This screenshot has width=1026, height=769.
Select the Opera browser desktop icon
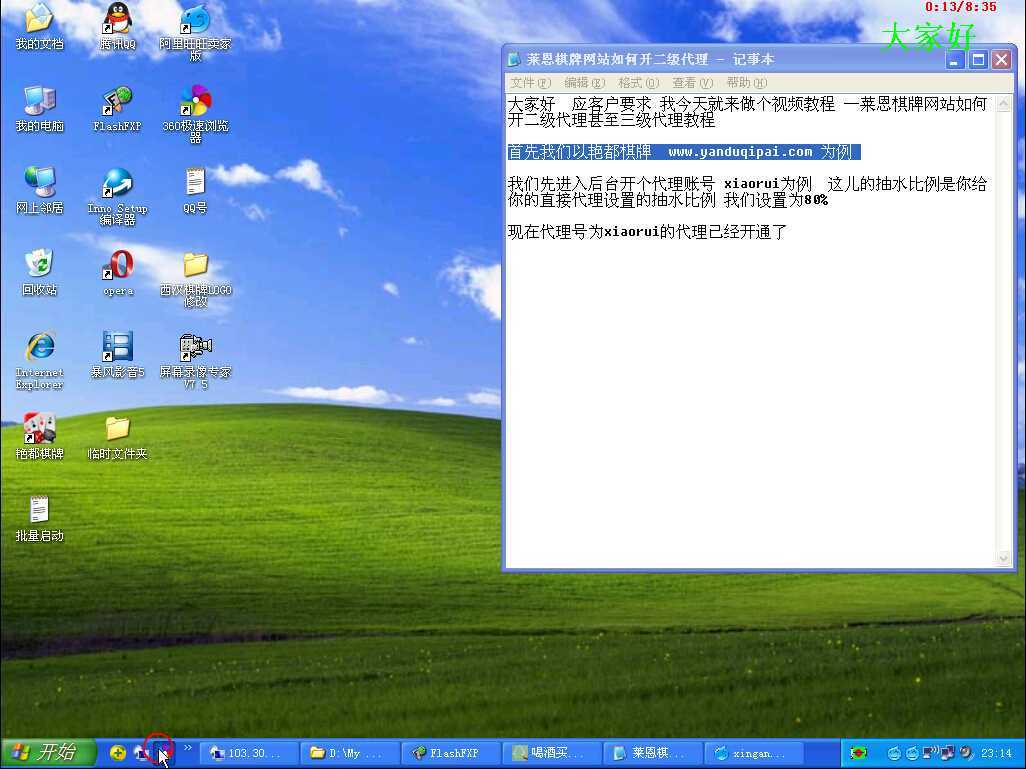tap(118, 266)
